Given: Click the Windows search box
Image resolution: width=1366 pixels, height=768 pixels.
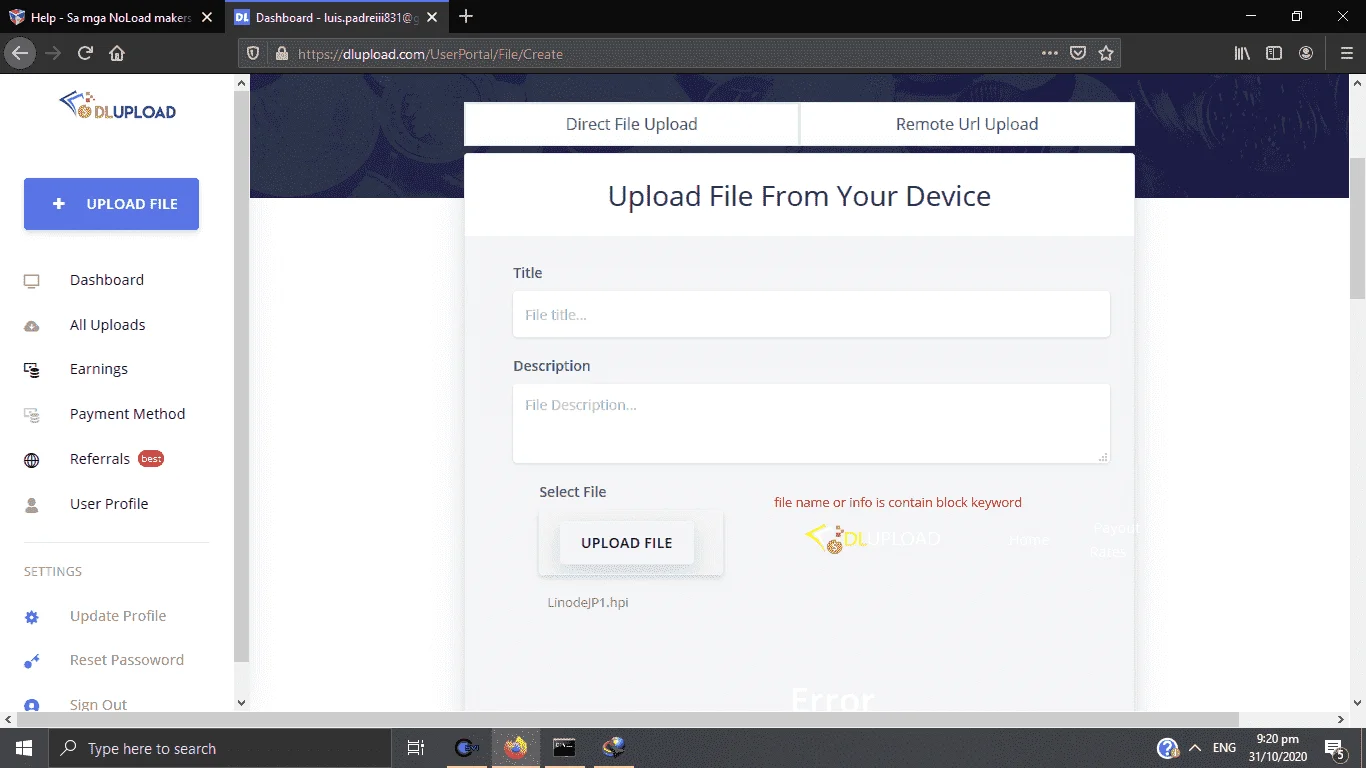Looking at the screenshot, I should [219, 748].
